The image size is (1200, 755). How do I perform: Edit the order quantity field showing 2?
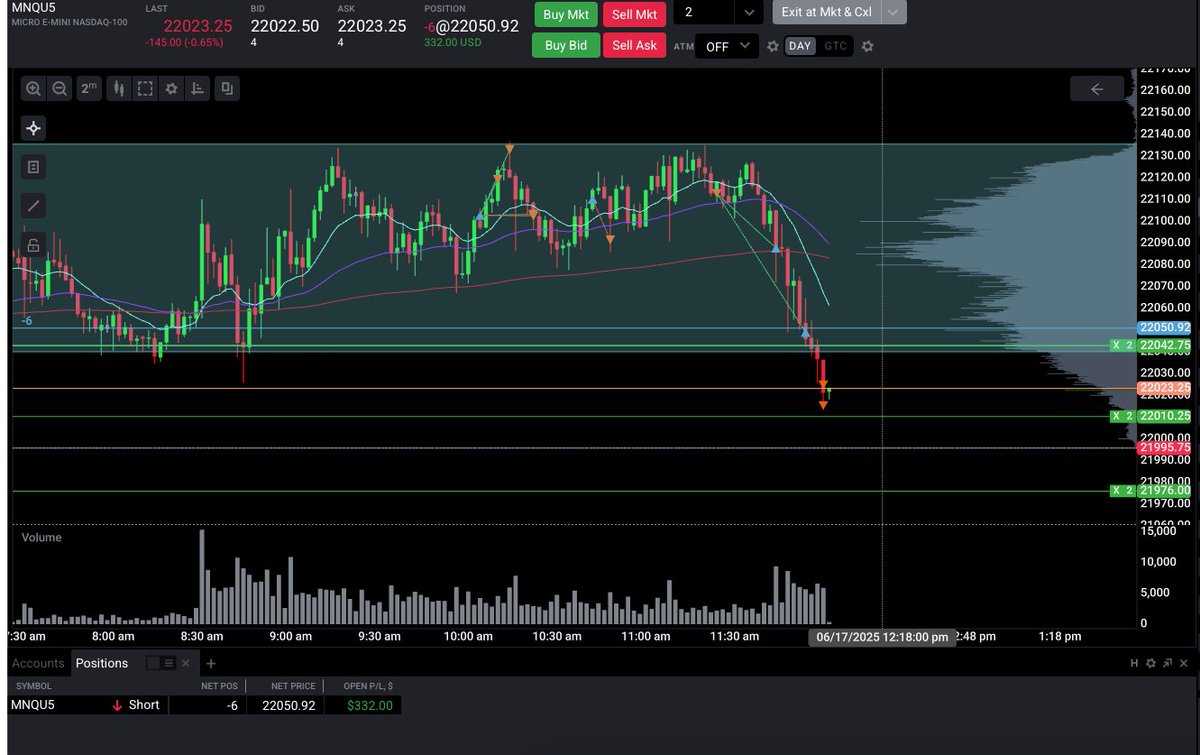[x=704, y=13]
